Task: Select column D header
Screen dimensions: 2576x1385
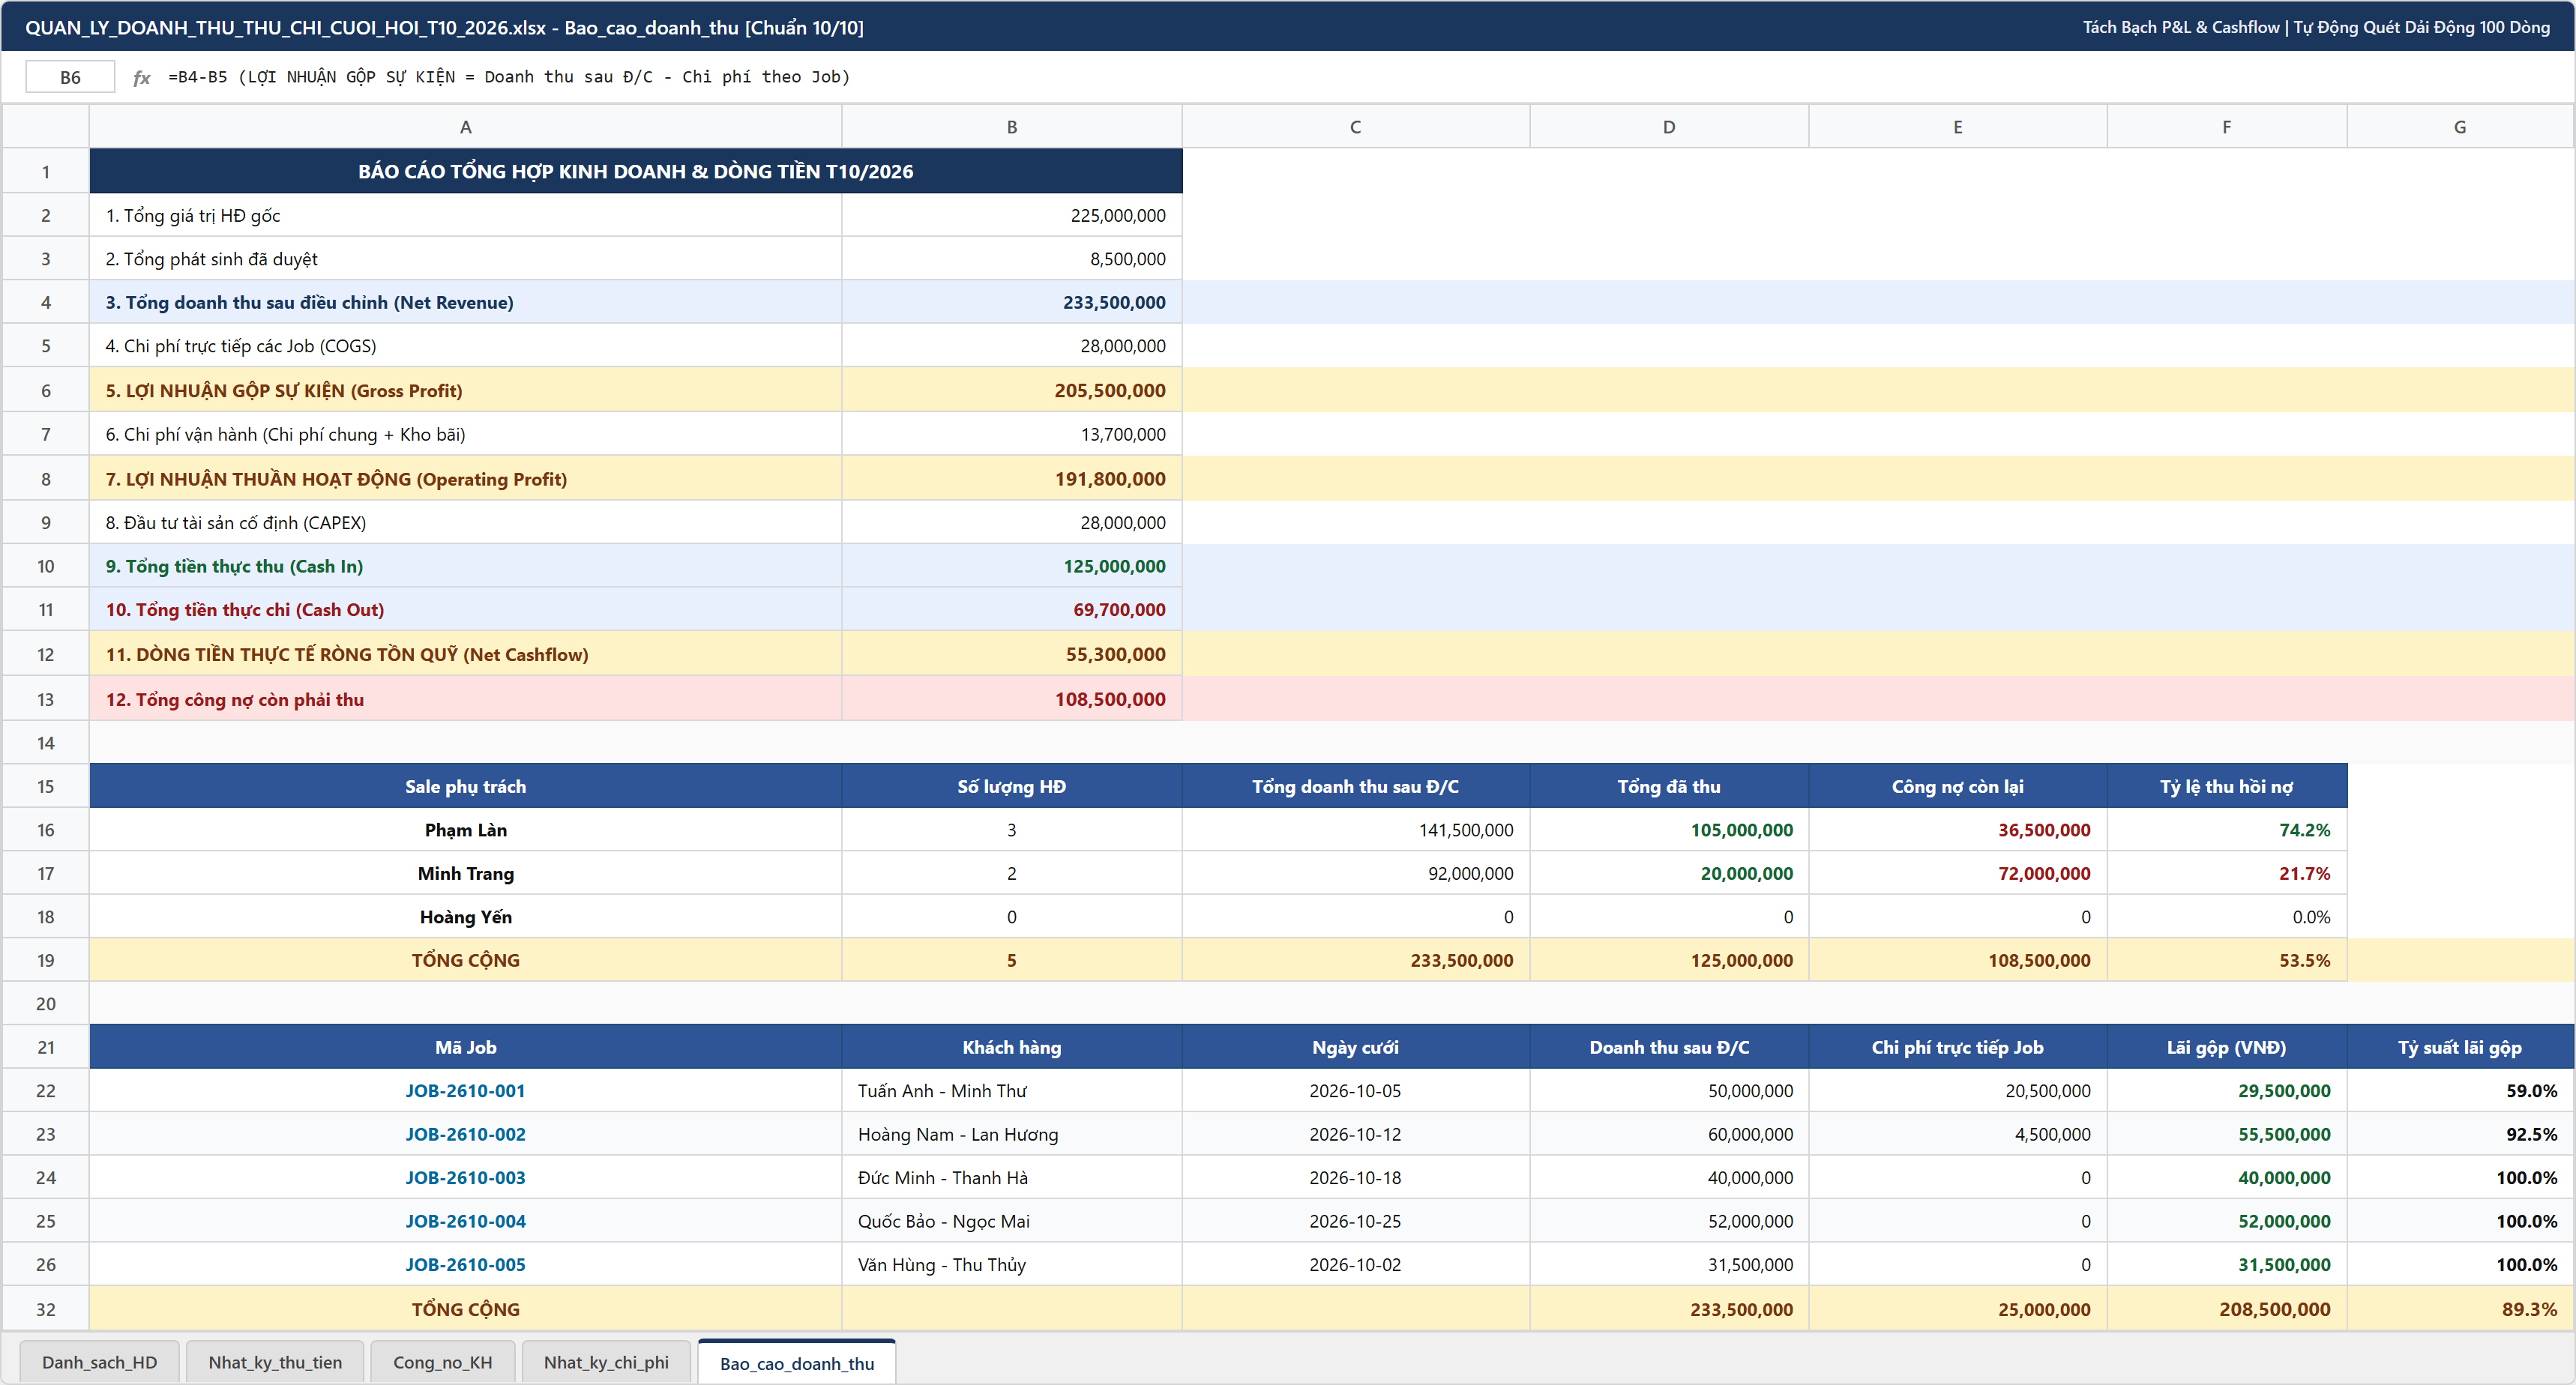Action: pyautogui.click(x=1669, y=127)
